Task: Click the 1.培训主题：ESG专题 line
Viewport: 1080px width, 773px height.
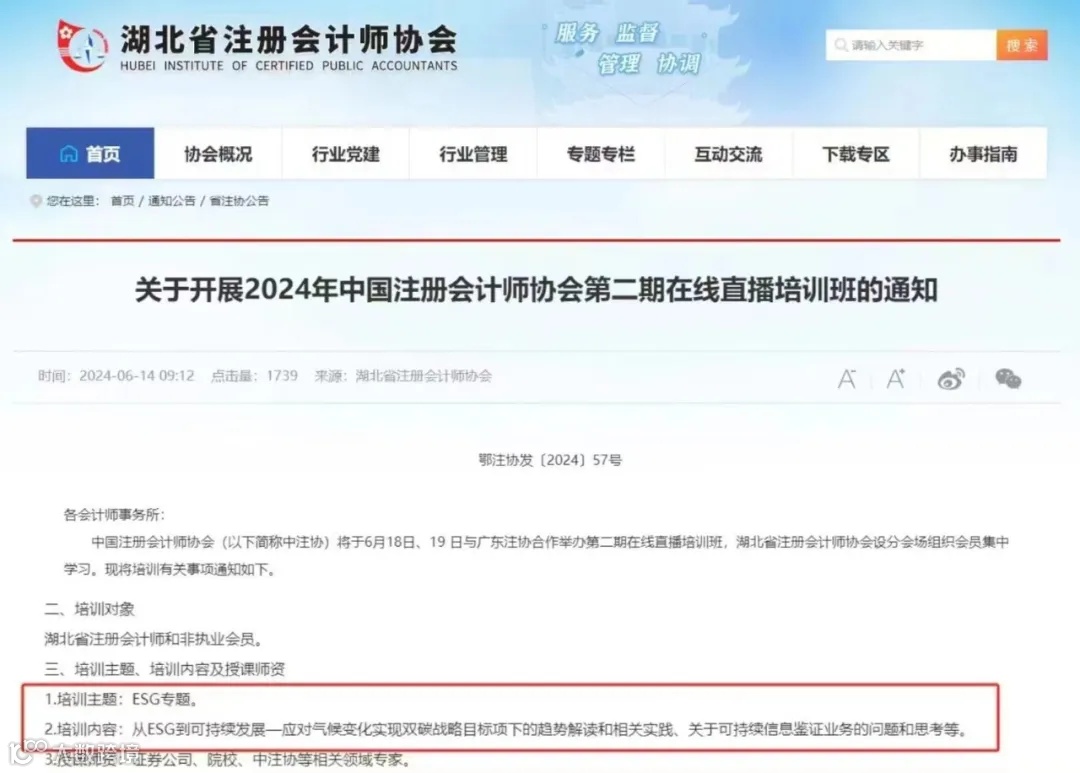Action: click(122, 699)
